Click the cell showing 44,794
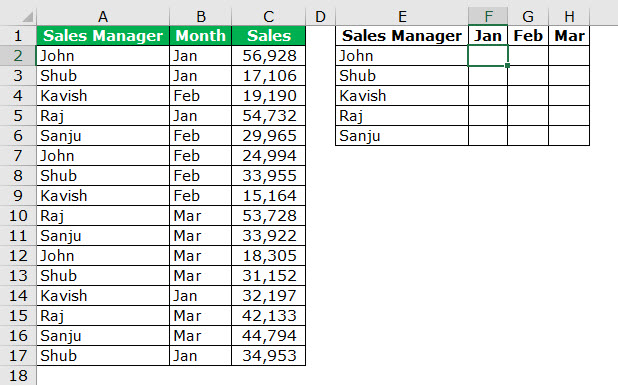 (269, 335)
